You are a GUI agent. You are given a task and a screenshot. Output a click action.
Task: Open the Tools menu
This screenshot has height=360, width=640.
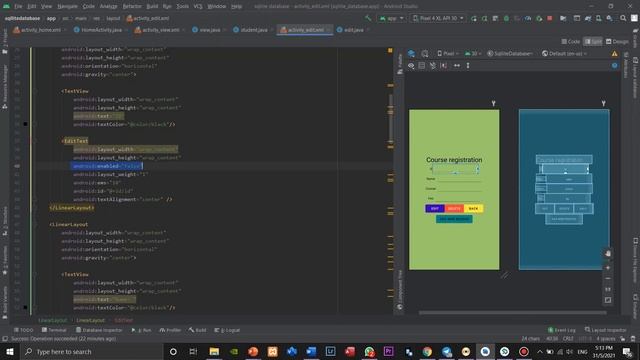point(182,6)
